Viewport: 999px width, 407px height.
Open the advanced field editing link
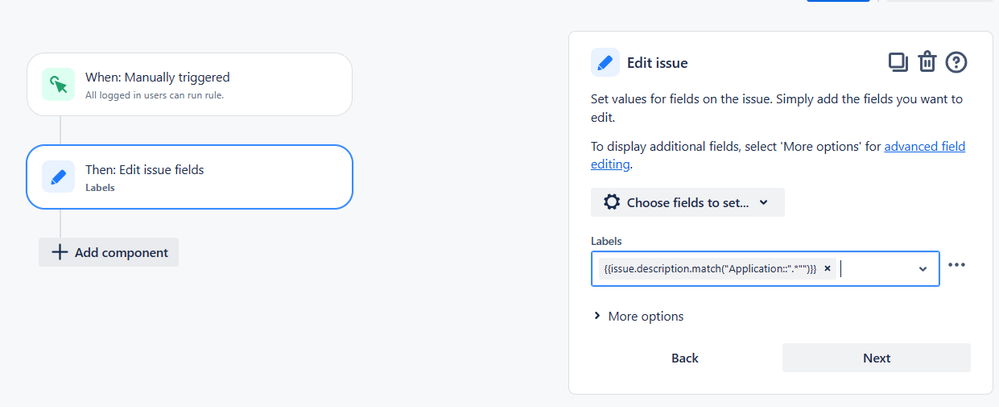(925, 146)
